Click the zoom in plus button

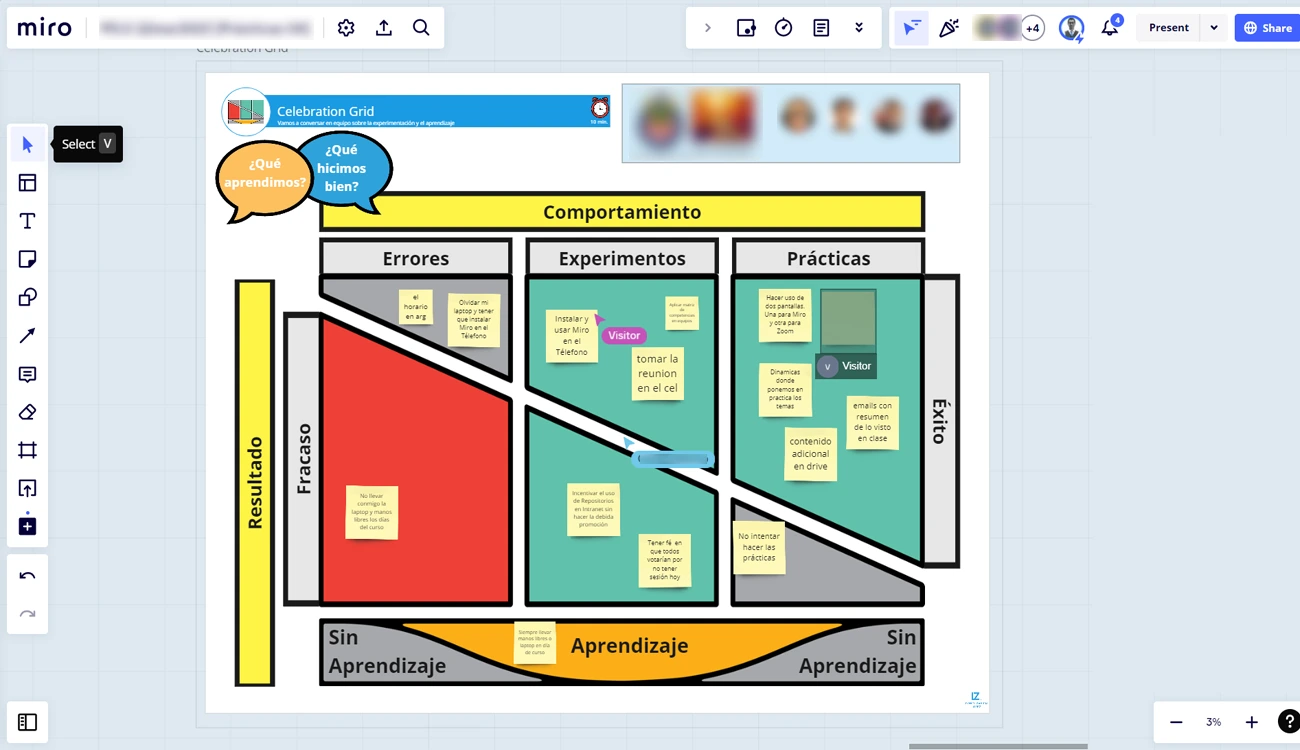tap(1251, 722)
